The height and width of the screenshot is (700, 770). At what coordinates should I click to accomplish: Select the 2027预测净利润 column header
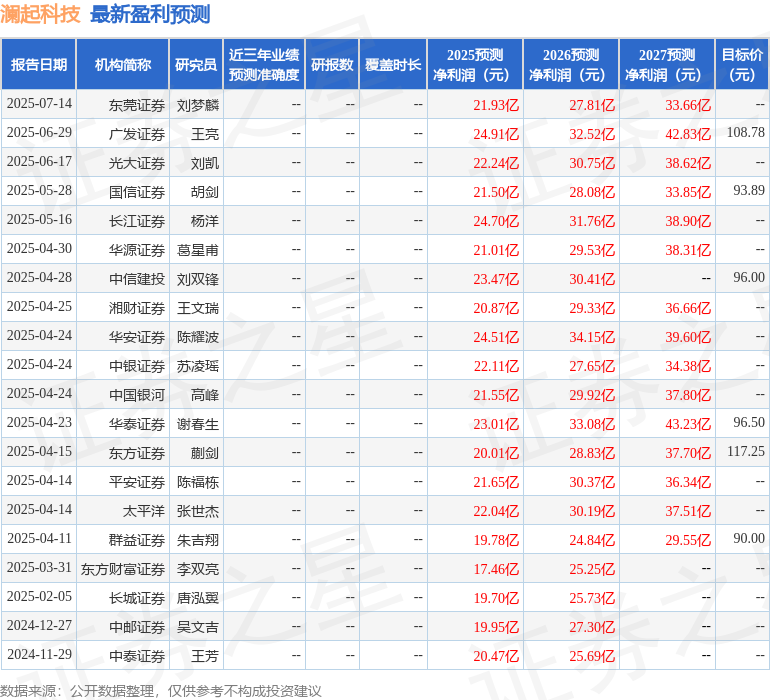(x=667, y=65)
